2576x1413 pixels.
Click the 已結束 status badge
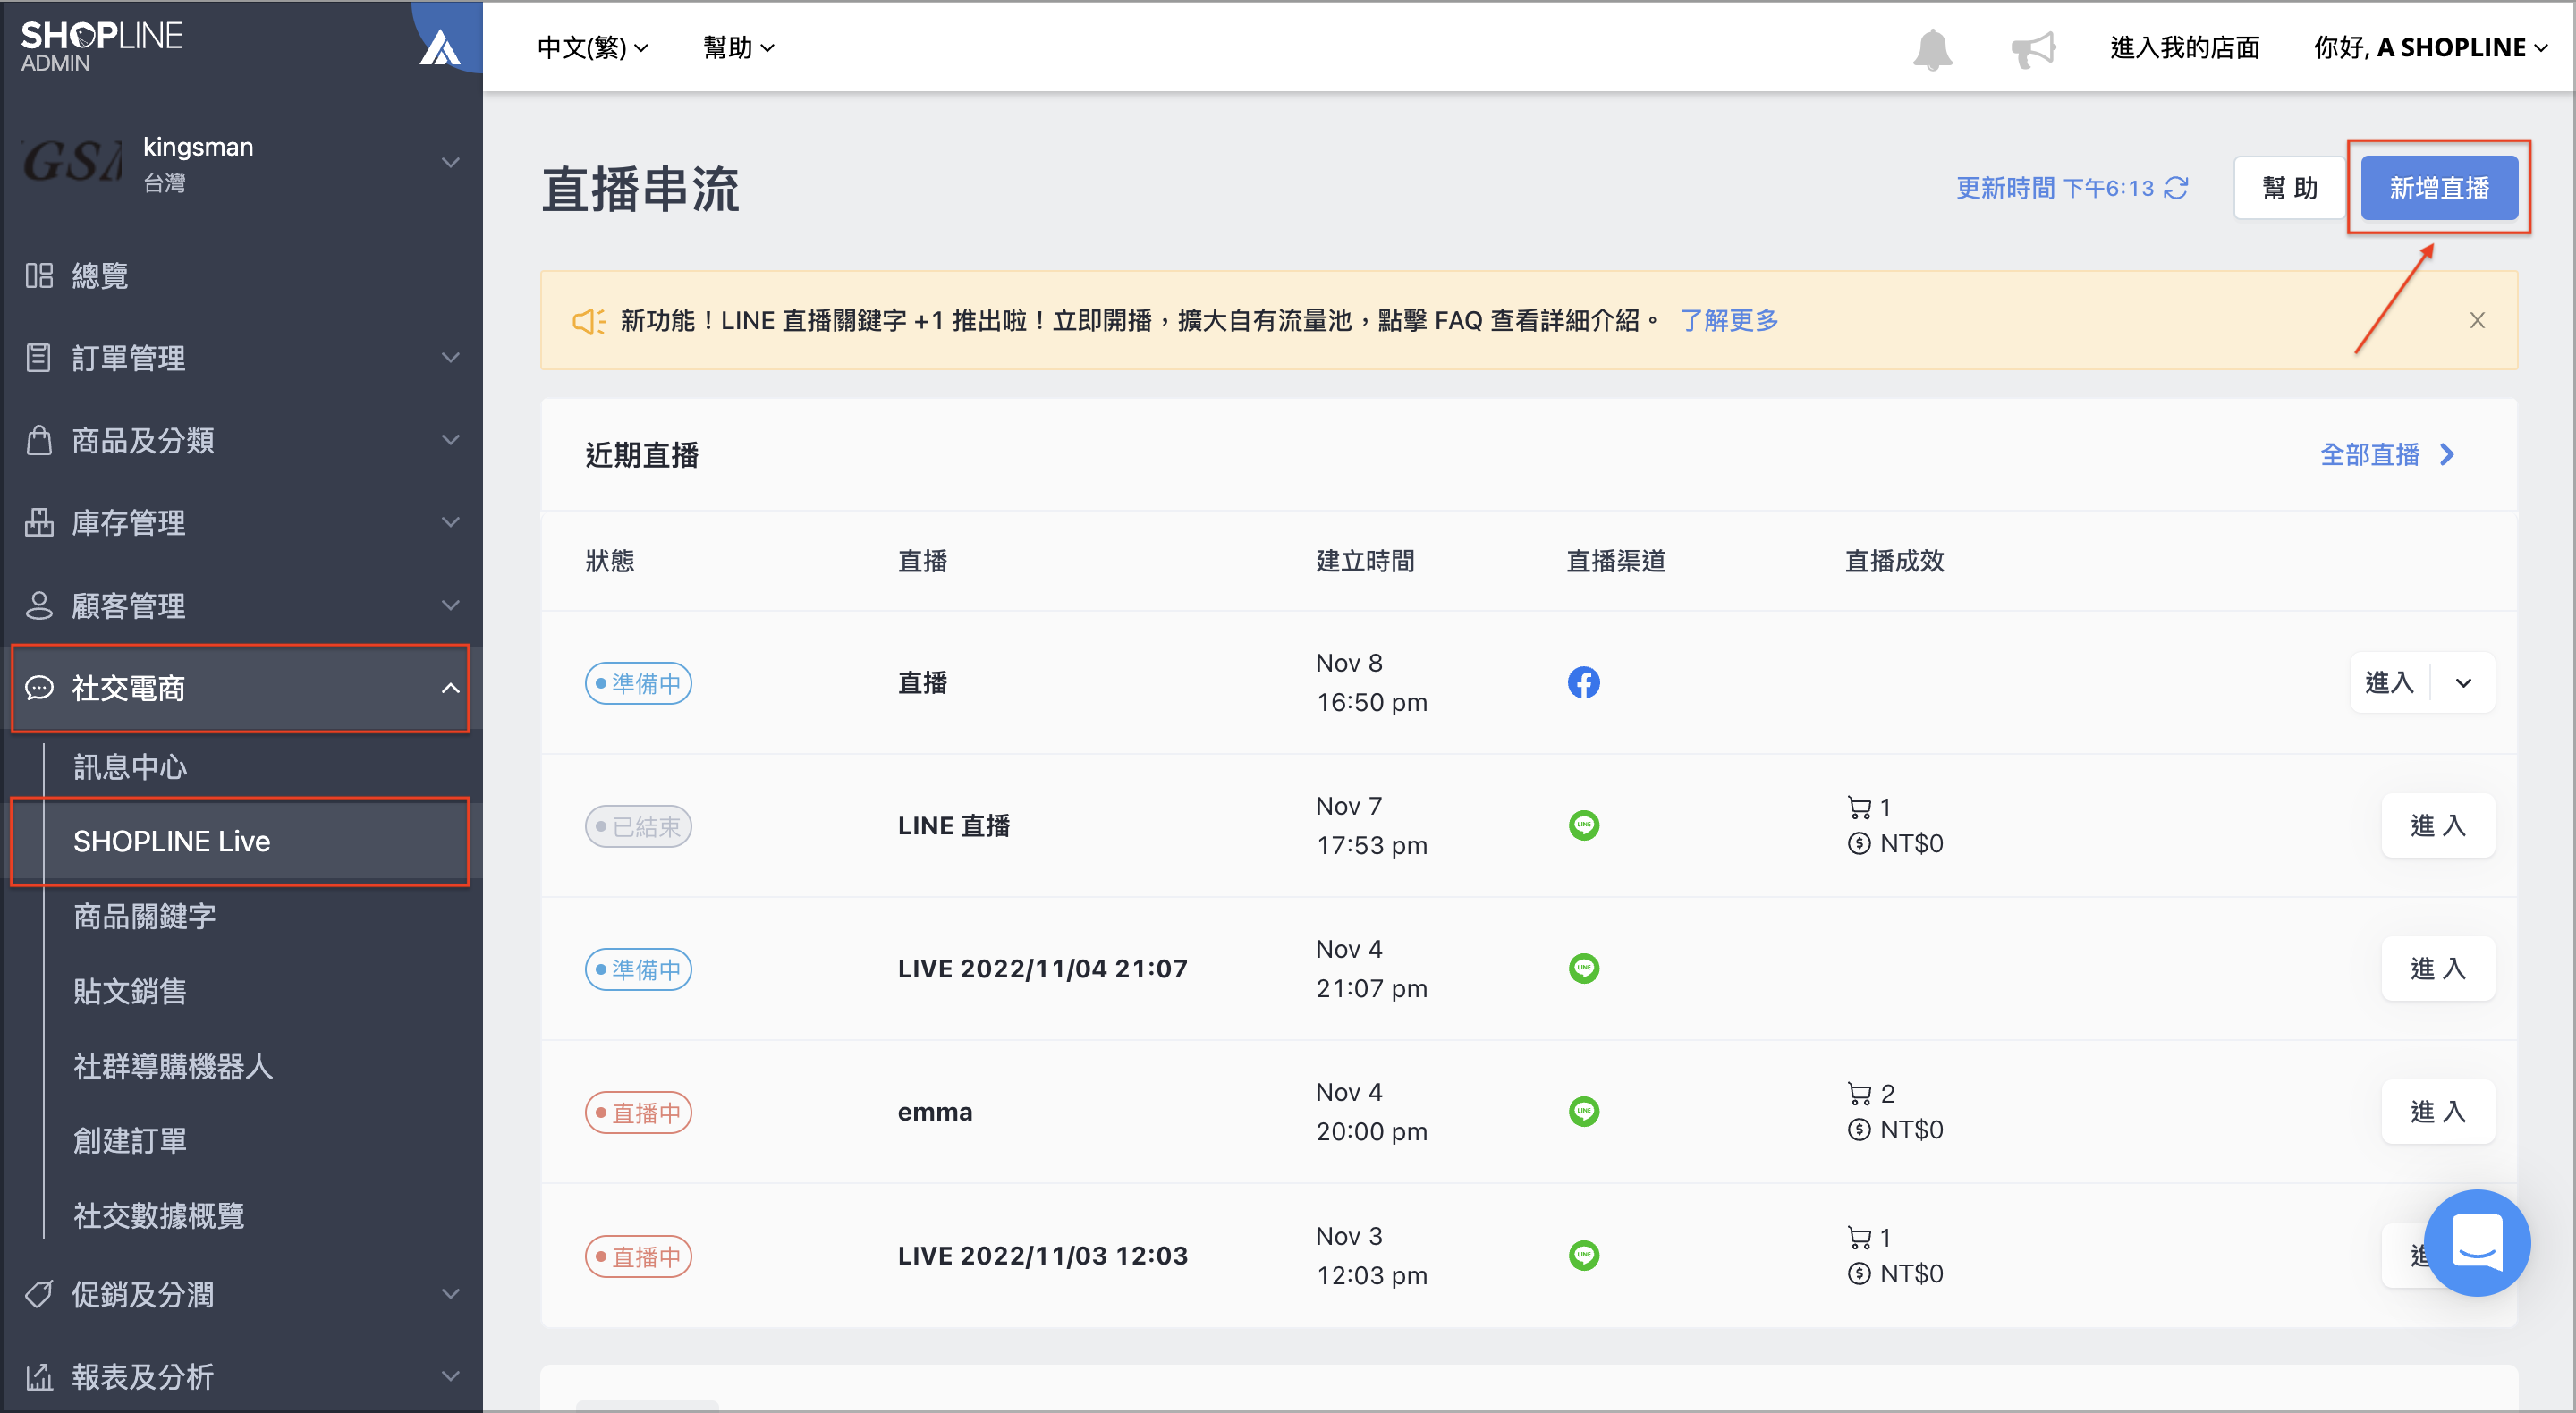638,826
